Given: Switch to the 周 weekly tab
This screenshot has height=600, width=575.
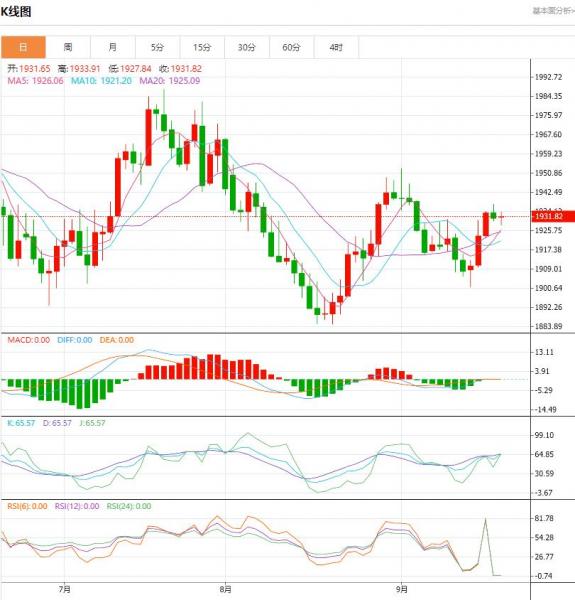Looking at the screenshot, I should (x=68, y=47).
